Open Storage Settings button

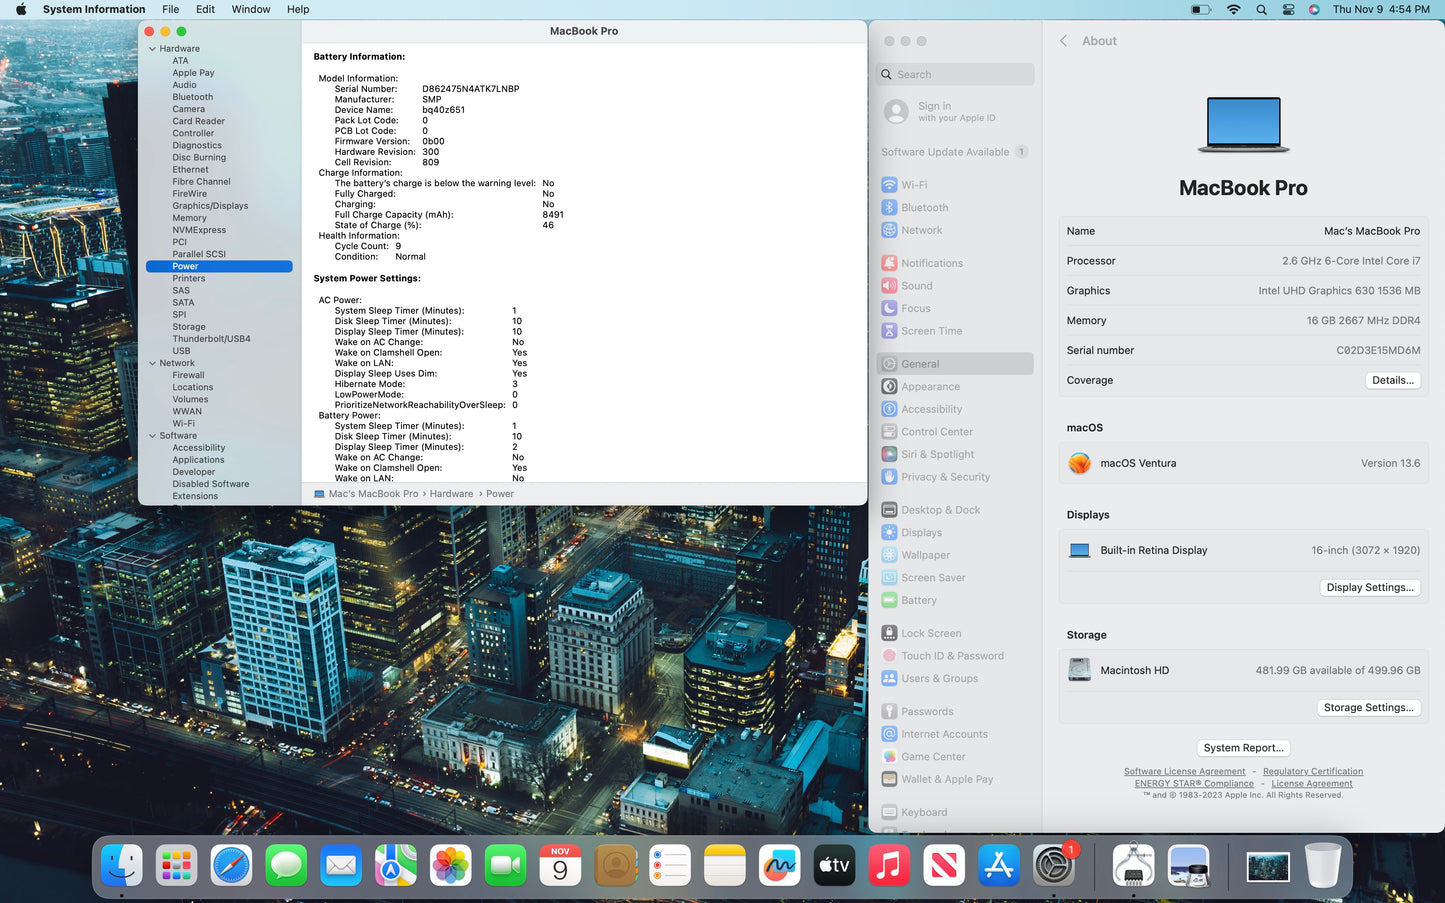click(1368, 707)
